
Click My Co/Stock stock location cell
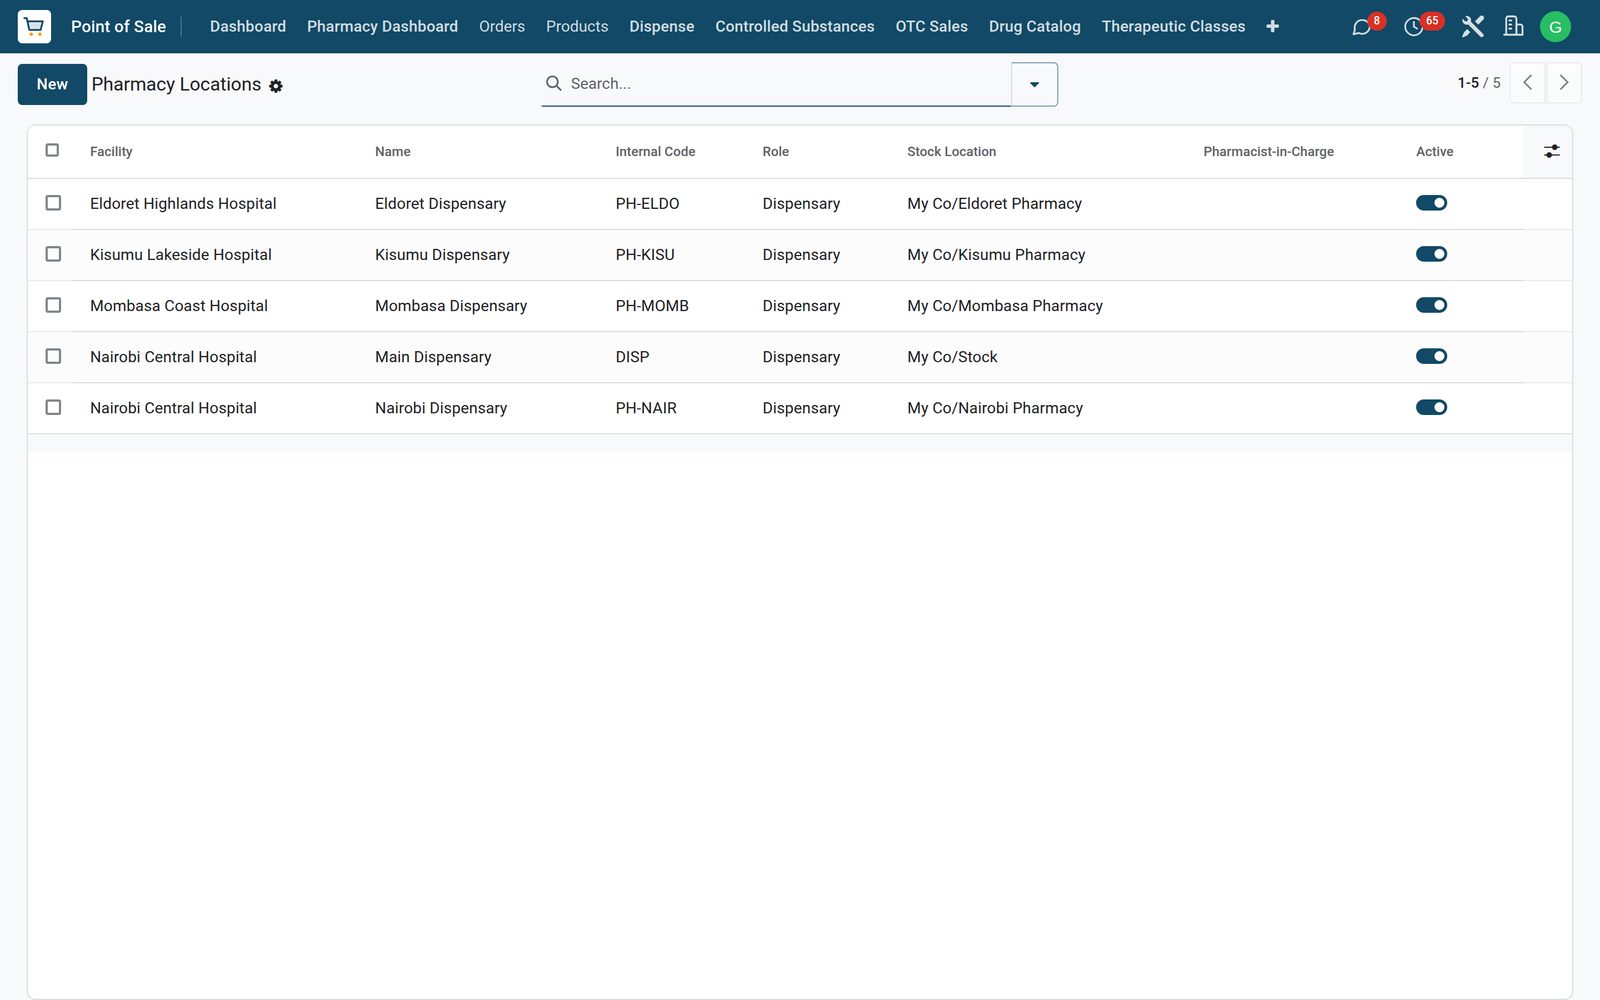point(952,357)
